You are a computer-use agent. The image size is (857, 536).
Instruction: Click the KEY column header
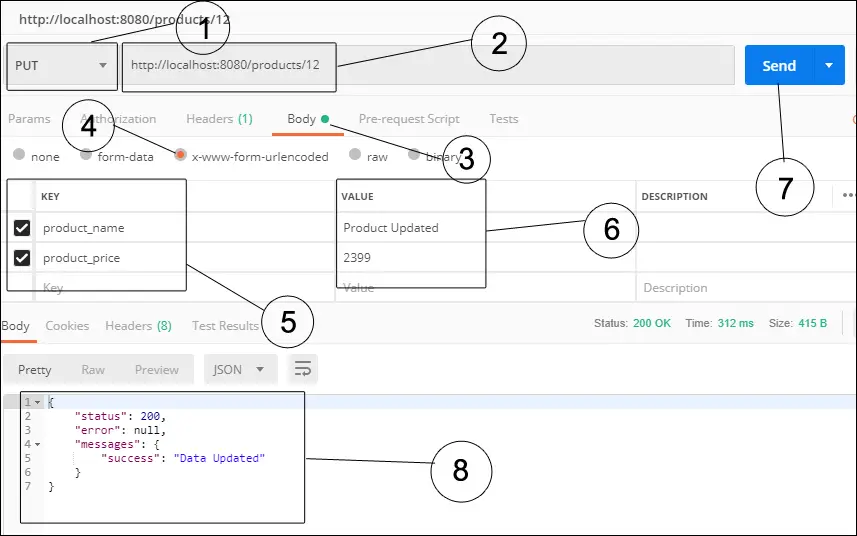[x=50, y=197]
